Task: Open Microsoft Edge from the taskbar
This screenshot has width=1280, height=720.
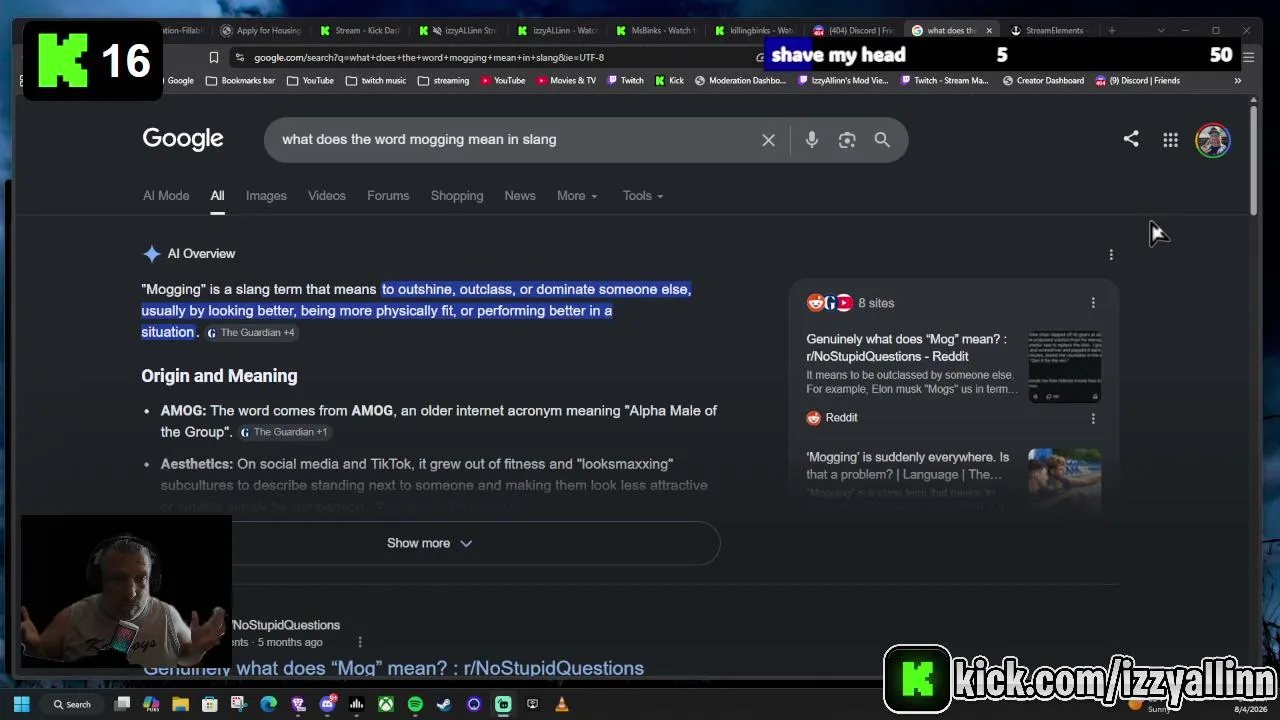Action: [269, 704]
